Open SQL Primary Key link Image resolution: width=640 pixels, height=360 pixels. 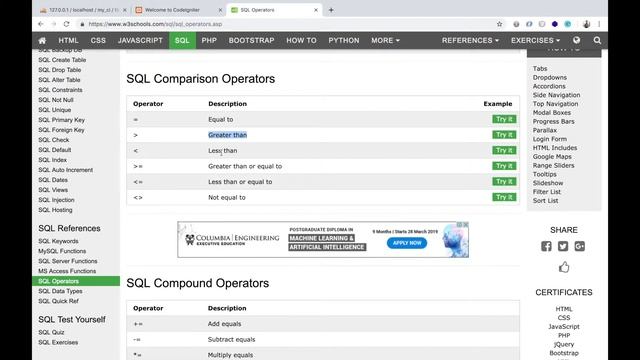click(61, 120)
